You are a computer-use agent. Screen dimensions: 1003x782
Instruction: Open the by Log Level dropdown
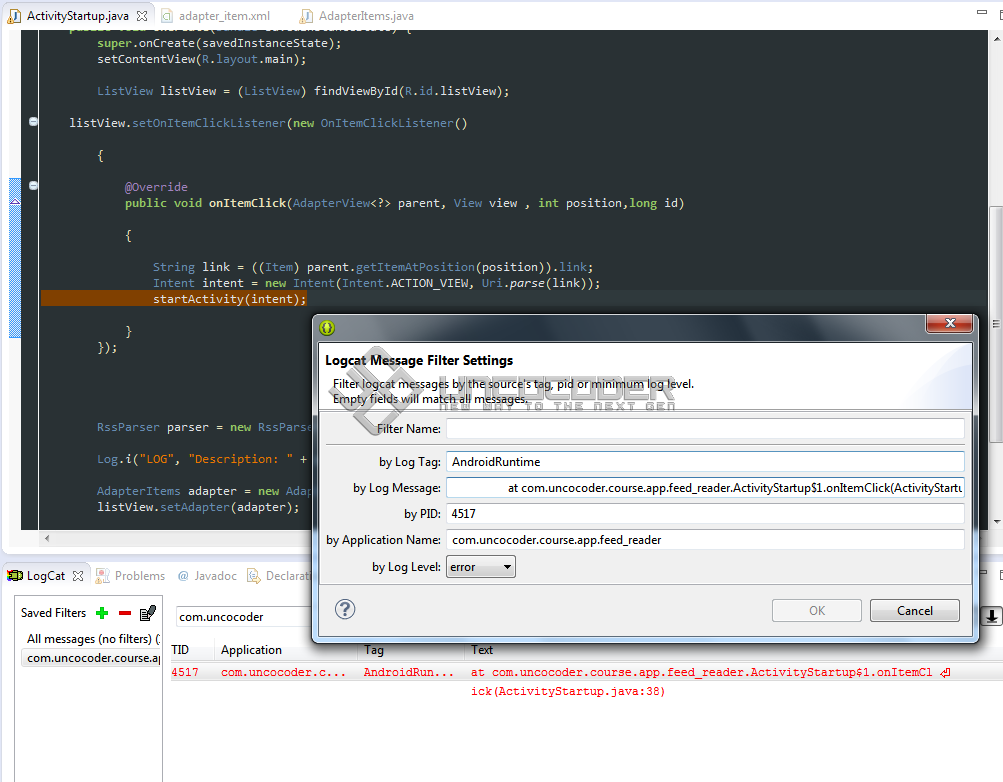(x=480, y=567)
